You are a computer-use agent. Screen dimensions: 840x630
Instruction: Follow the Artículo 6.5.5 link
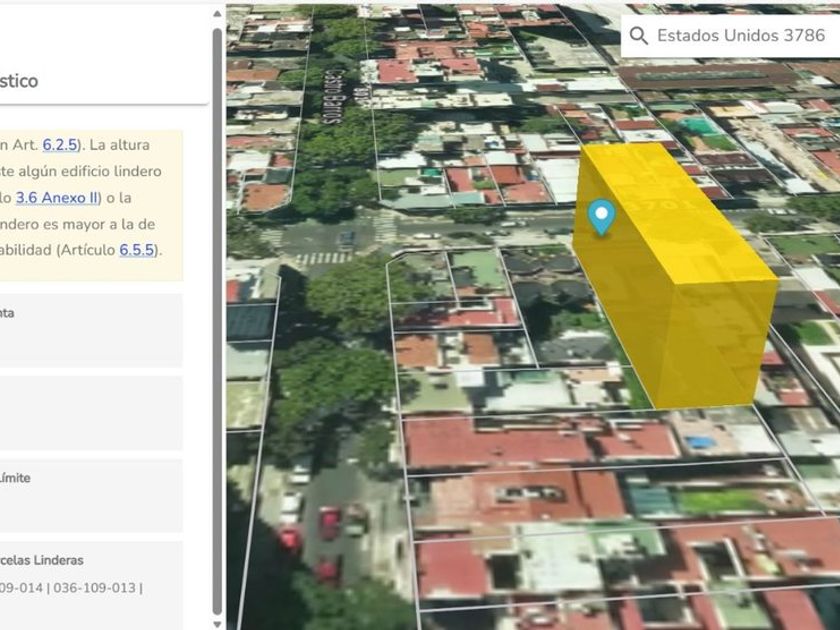[x=136, y=249]
